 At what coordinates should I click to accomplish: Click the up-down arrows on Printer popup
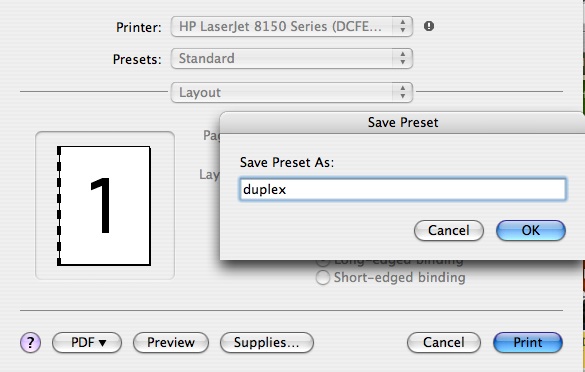(403, 26)
